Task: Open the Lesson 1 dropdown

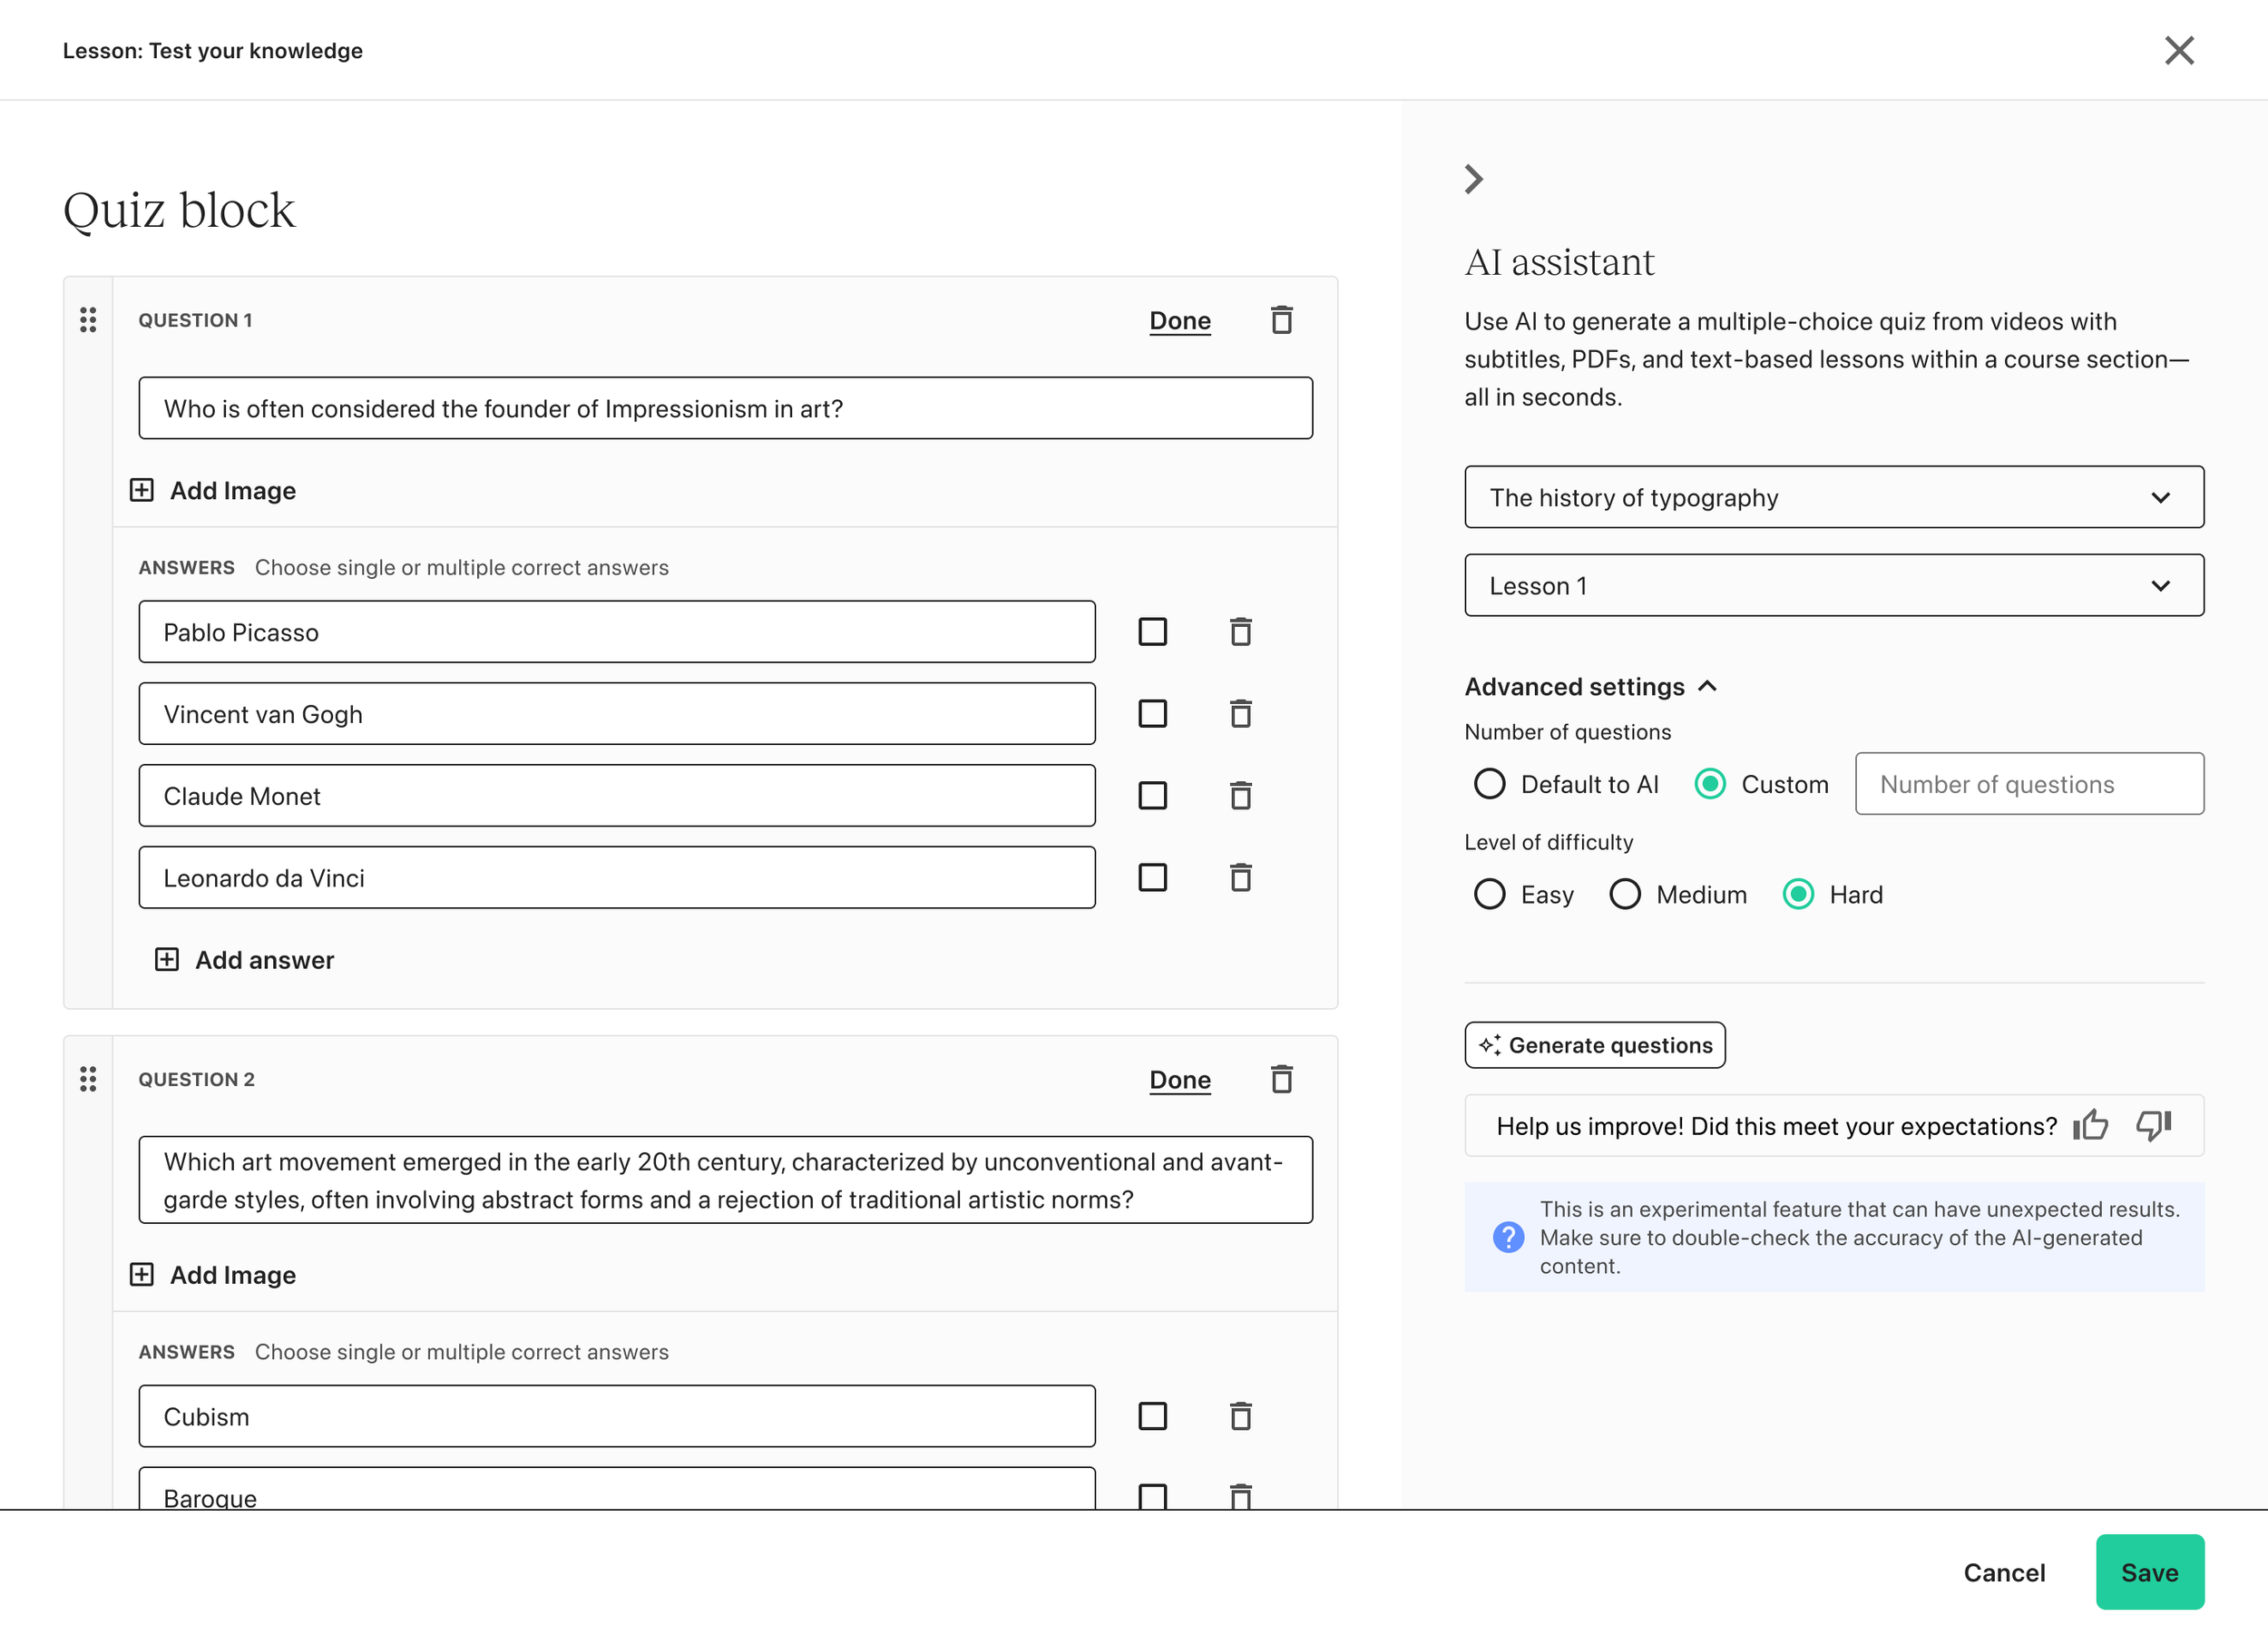Action: 1833,585
